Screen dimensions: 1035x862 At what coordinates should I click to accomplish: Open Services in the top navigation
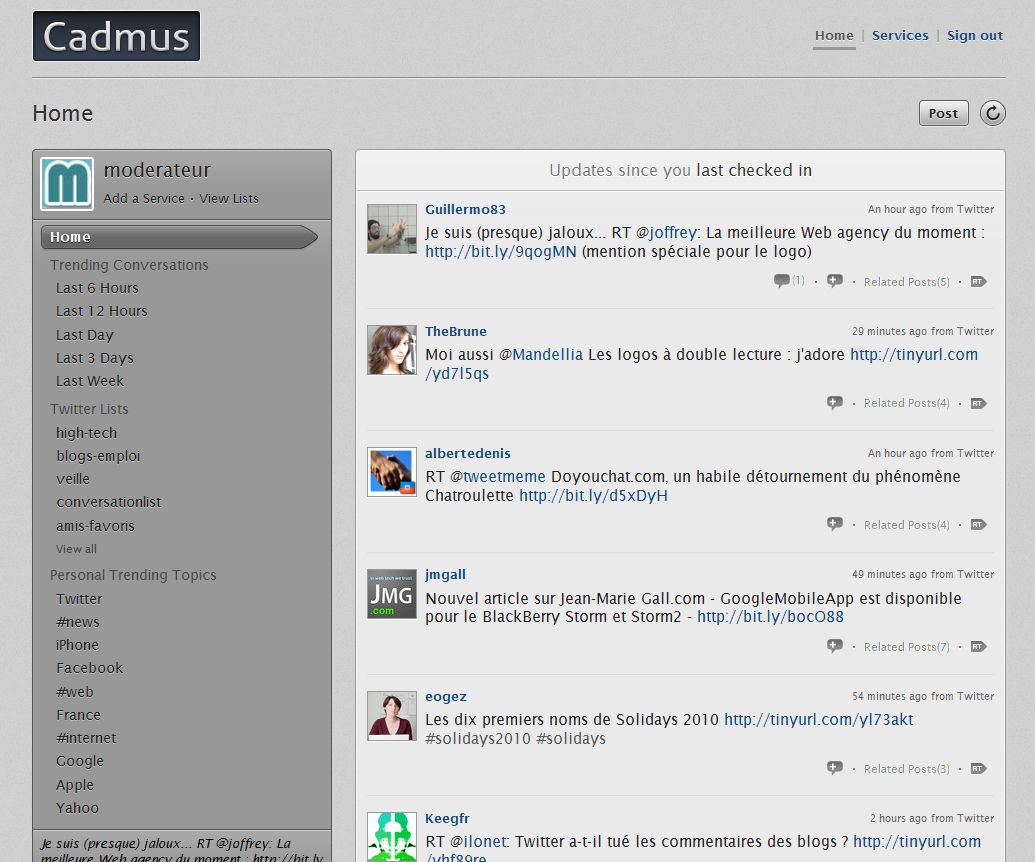click(900, 36)
